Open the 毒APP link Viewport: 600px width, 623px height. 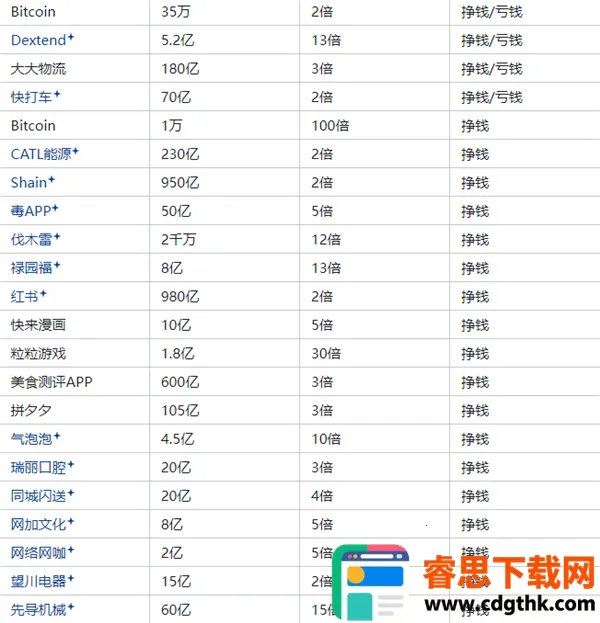click(x=35, y=211)
